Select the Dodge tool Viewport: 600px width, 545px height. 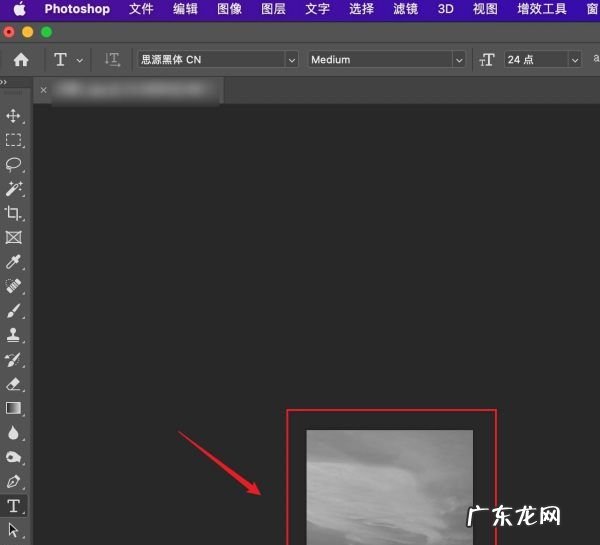pyautogui.click(x=13, y=457)
